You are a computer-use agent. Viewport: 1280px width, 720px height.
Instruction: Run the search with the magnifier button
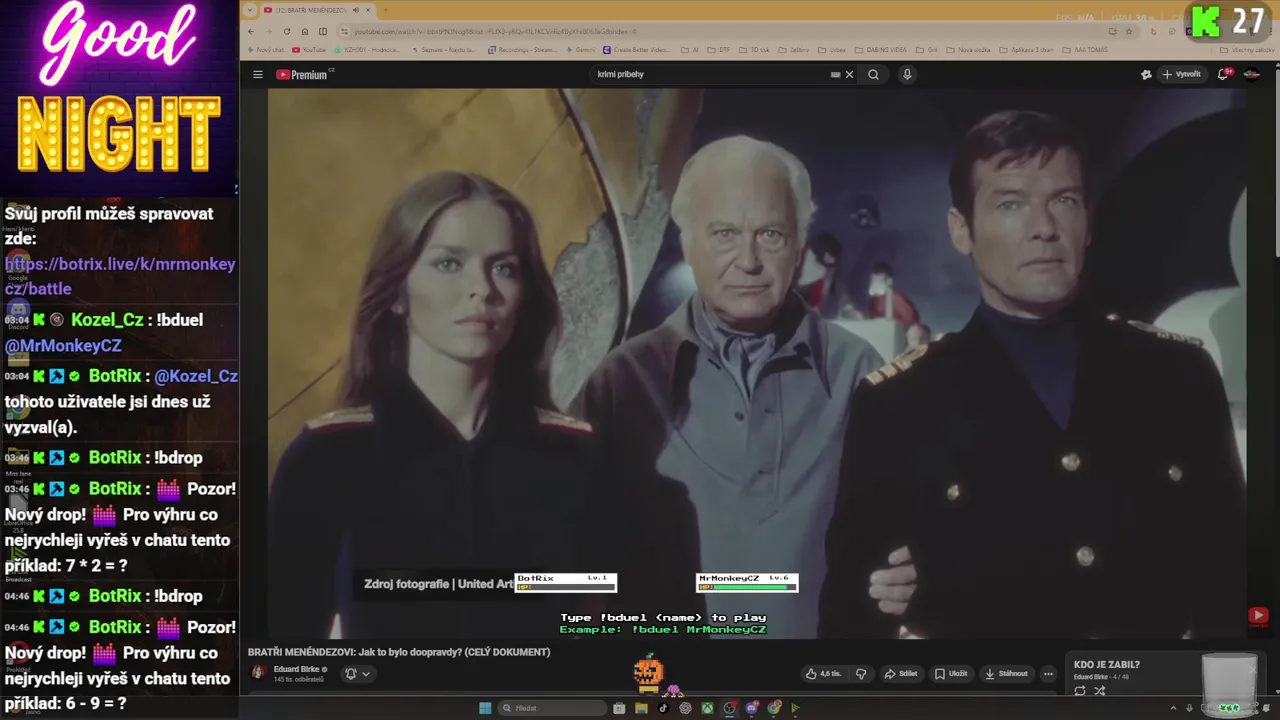click(x=873, y=74)
